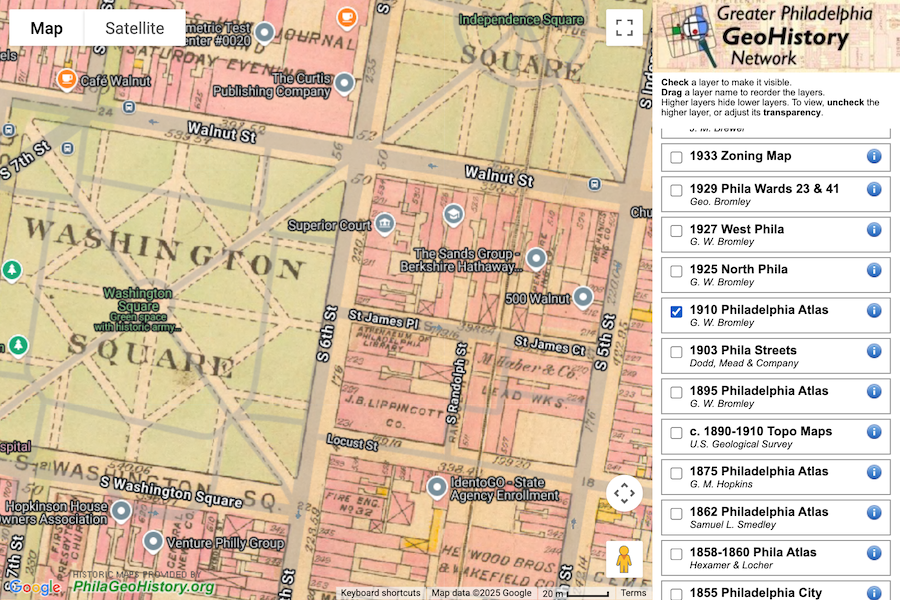Switch to Satellite map type
This screenshot has height=600, width=900.
point(134,28)
